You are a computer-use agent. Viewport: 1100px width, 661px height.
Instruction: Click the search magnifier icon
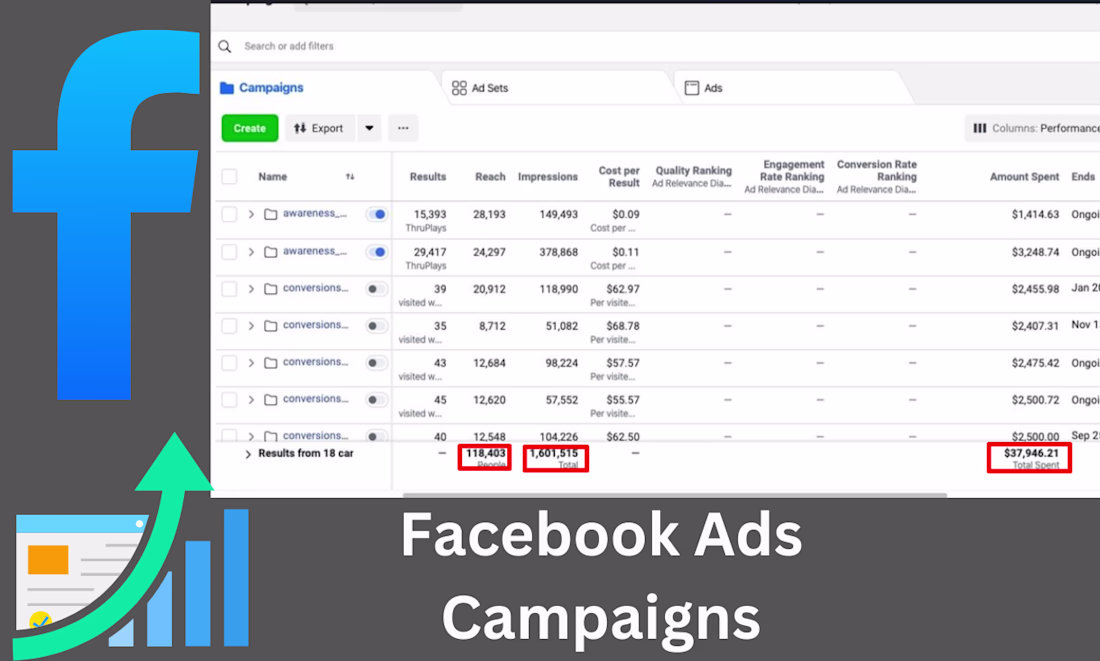click(x=224, y=46)
